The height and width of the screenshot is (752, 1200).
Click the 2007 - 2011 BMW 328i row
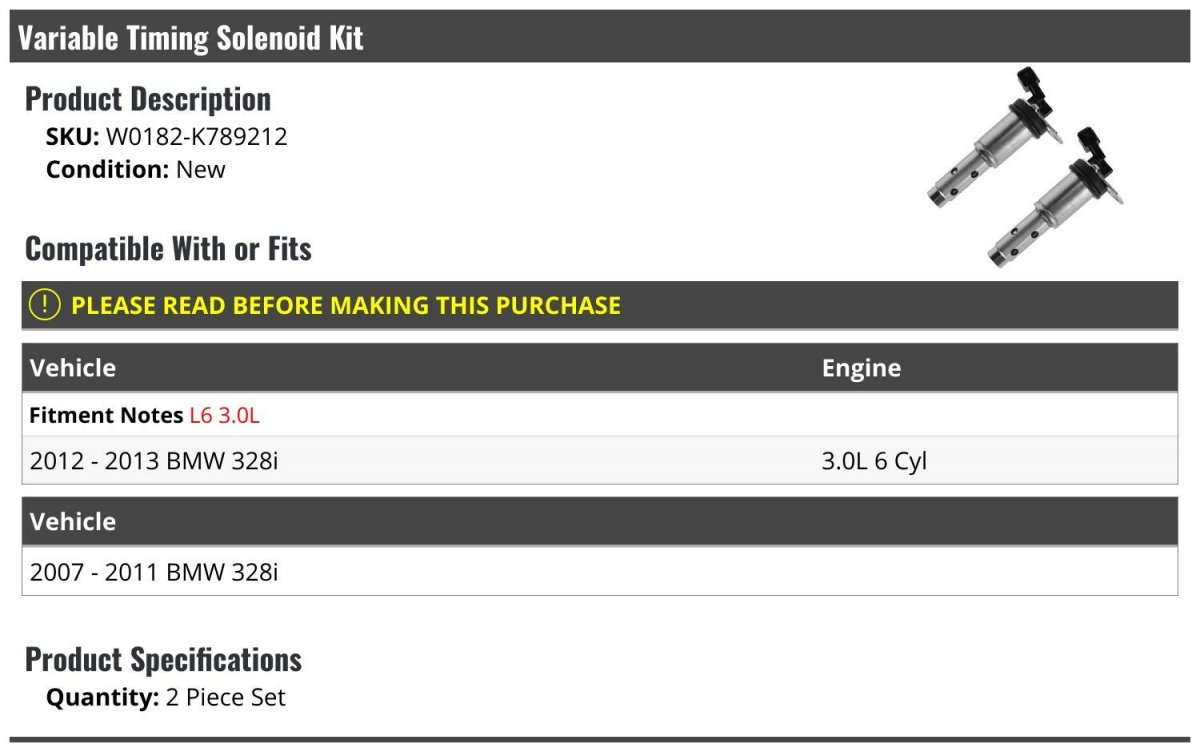tap(600, 572)
